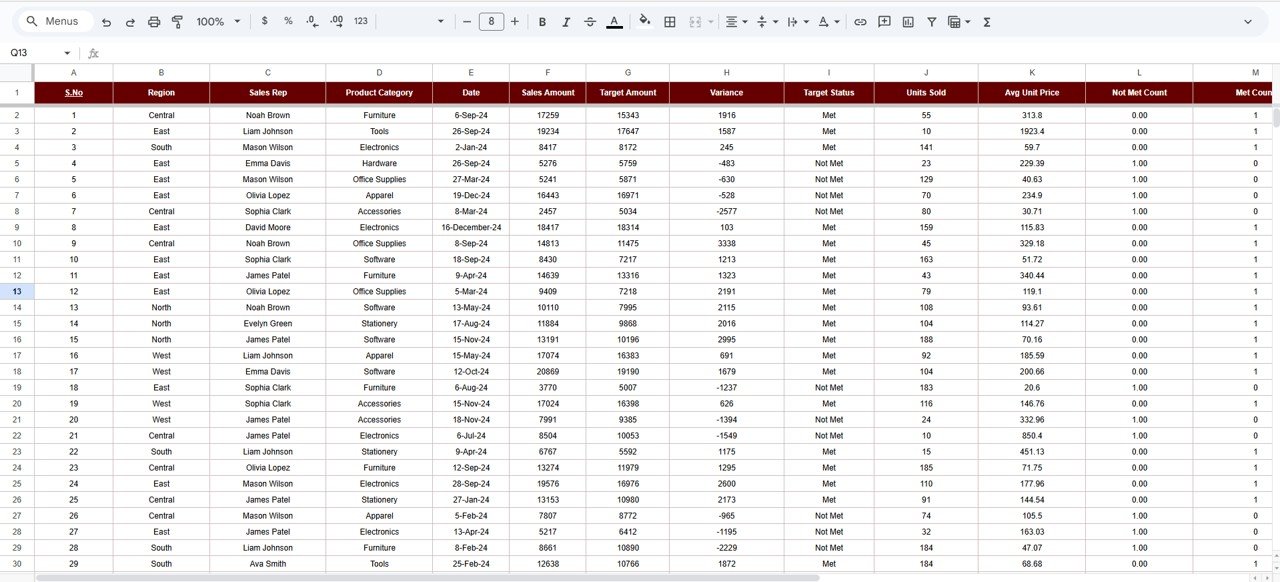Viewport: 1280px width, 582px height.
Task: Insert a link
Action: (x=860, y=21)
